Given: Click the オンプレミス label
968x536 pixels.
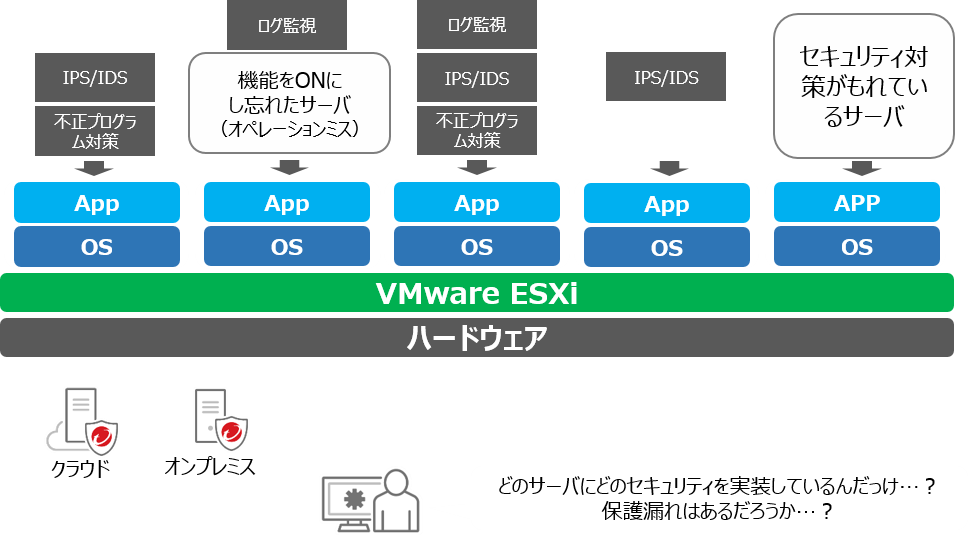Looking at the screenshot, I should pyautogui.click(x=210, y=466).
